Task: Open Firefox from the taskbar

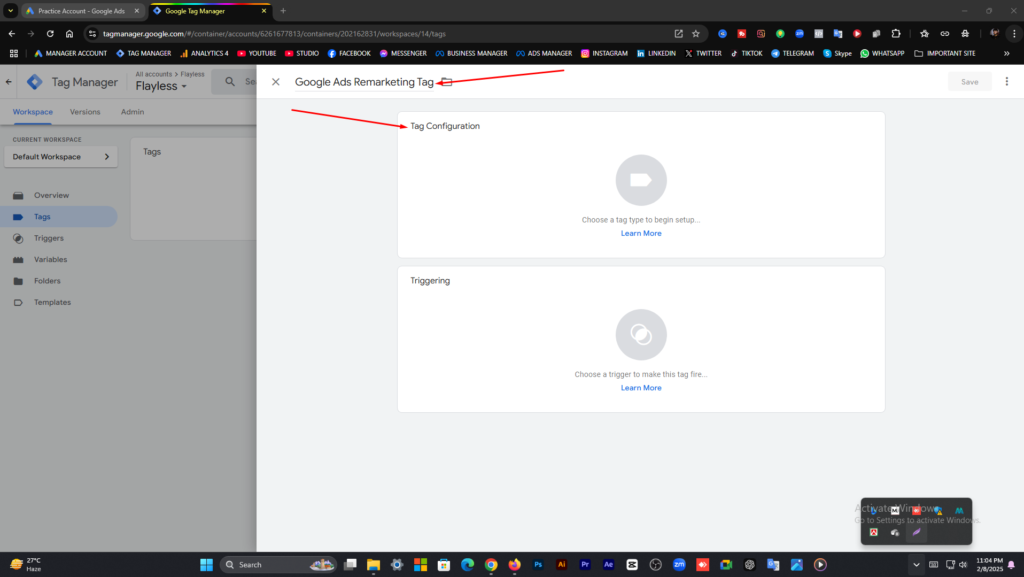Action: (x=515, y=565)
